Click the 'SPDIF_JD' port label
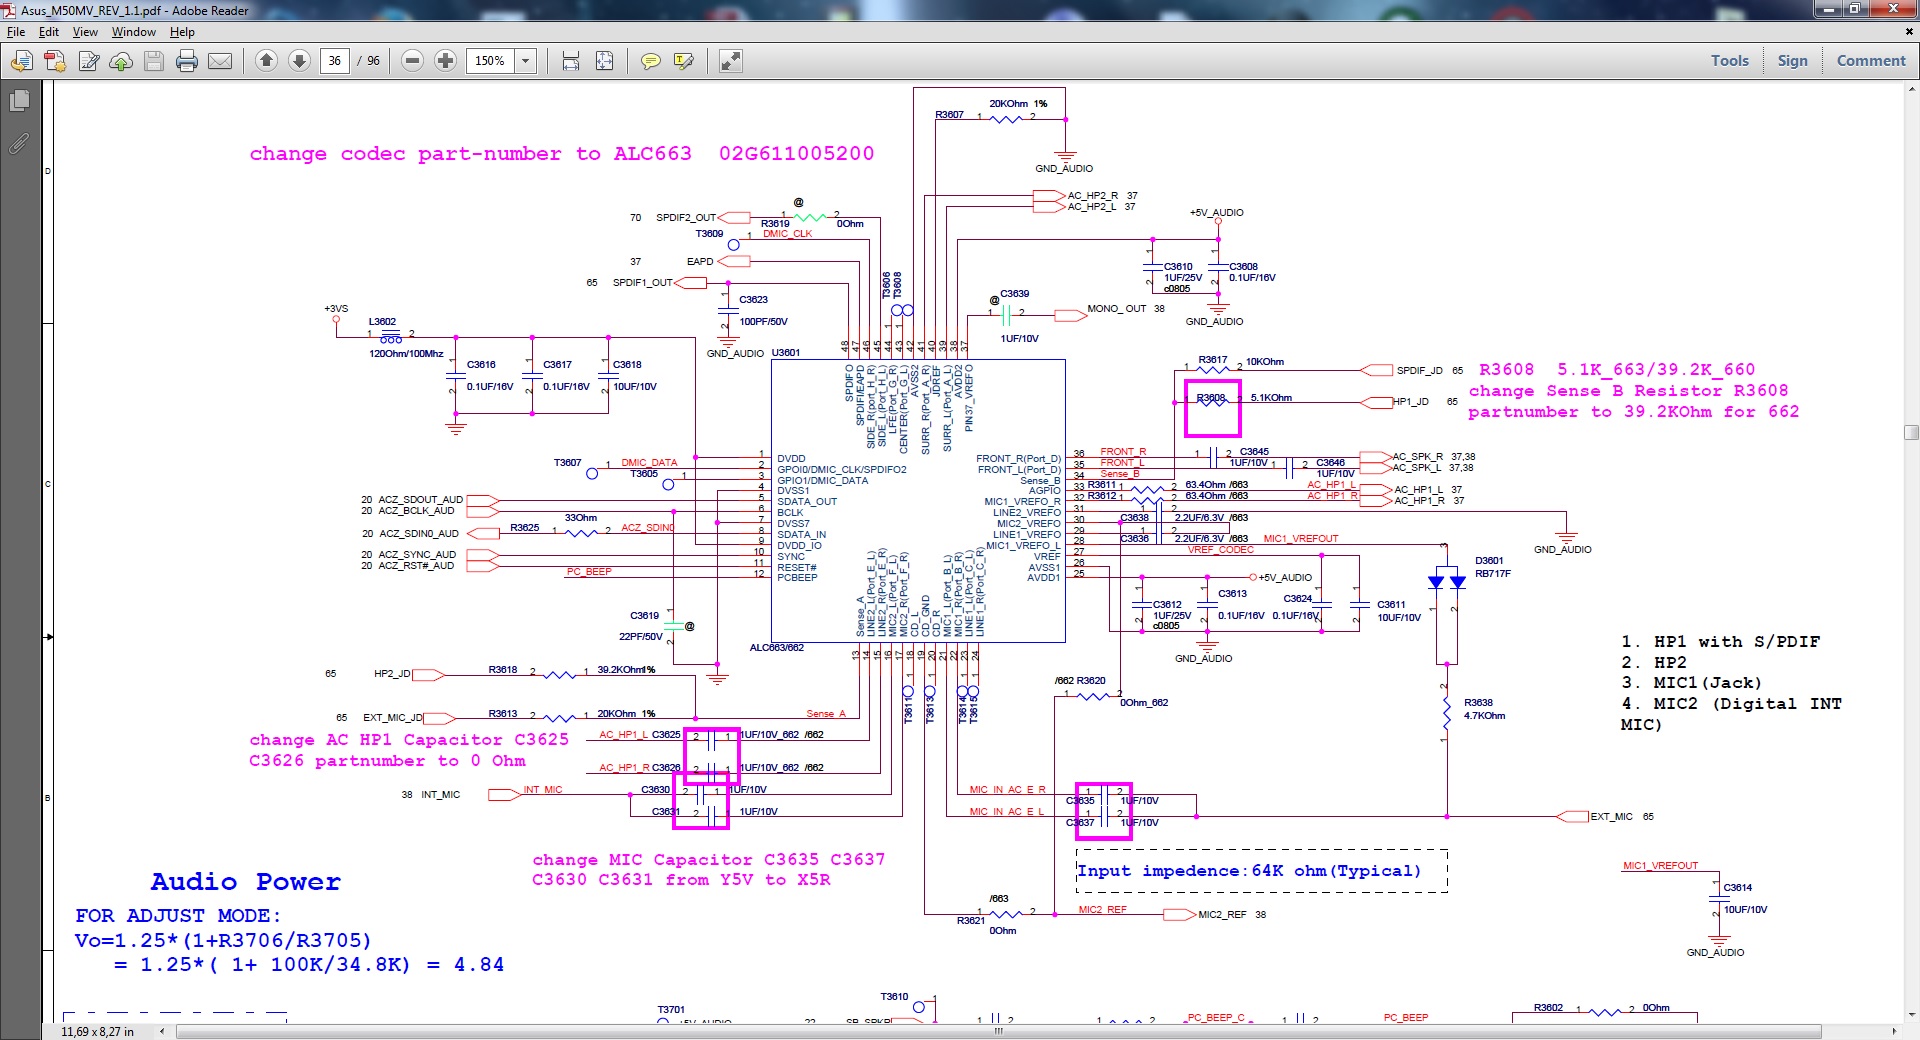This screenshot has width=1920, height=1040. [1419, 371]
